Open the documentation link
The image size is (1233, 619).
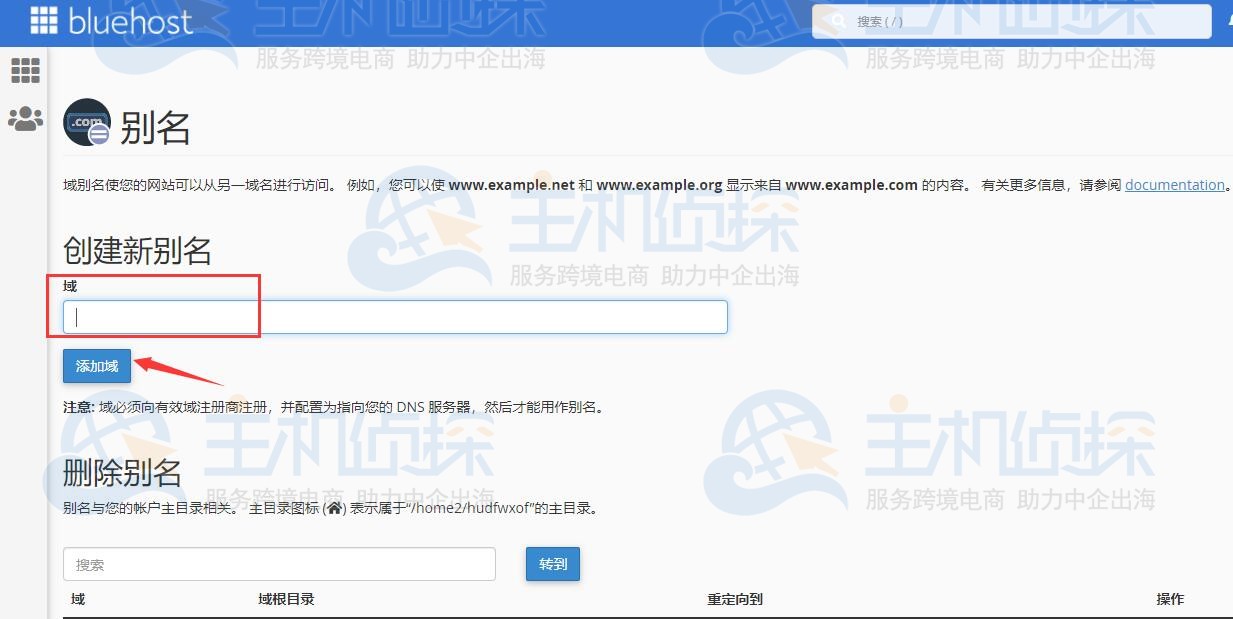point(1174,185)
